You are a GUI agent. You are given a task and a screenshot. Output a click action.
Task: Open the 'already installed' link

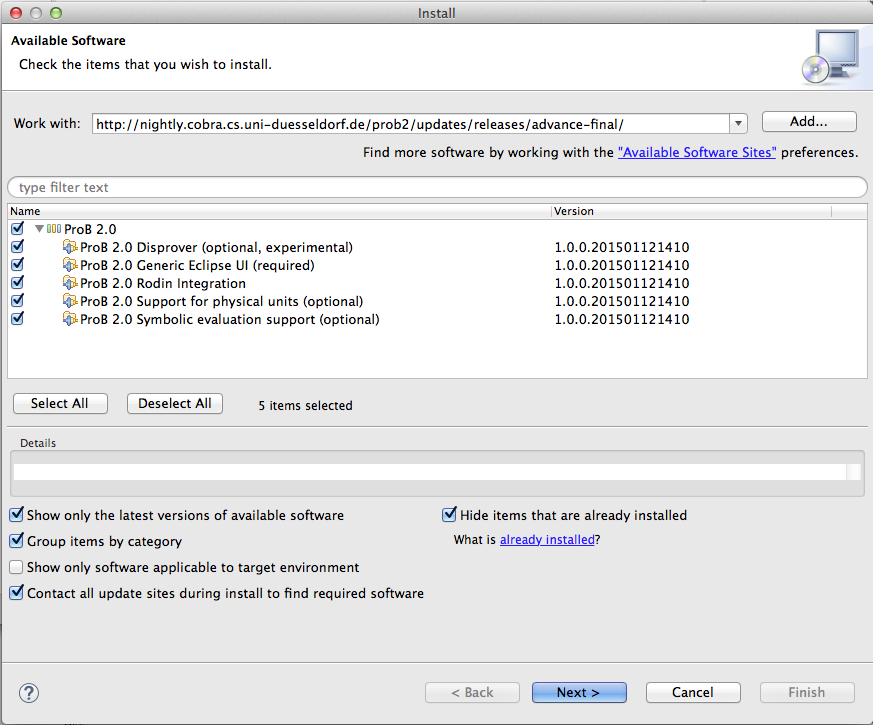tap(547, 539)
